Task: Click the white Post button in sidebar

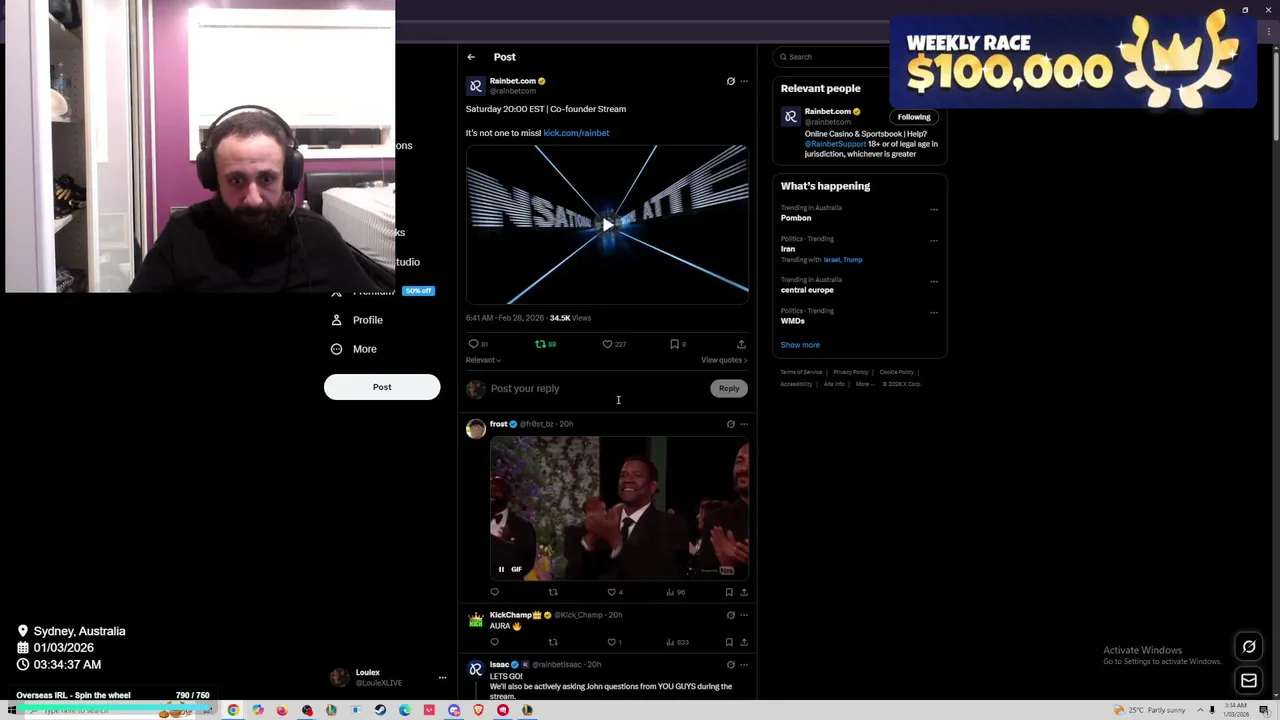Action: click(382, 387)
